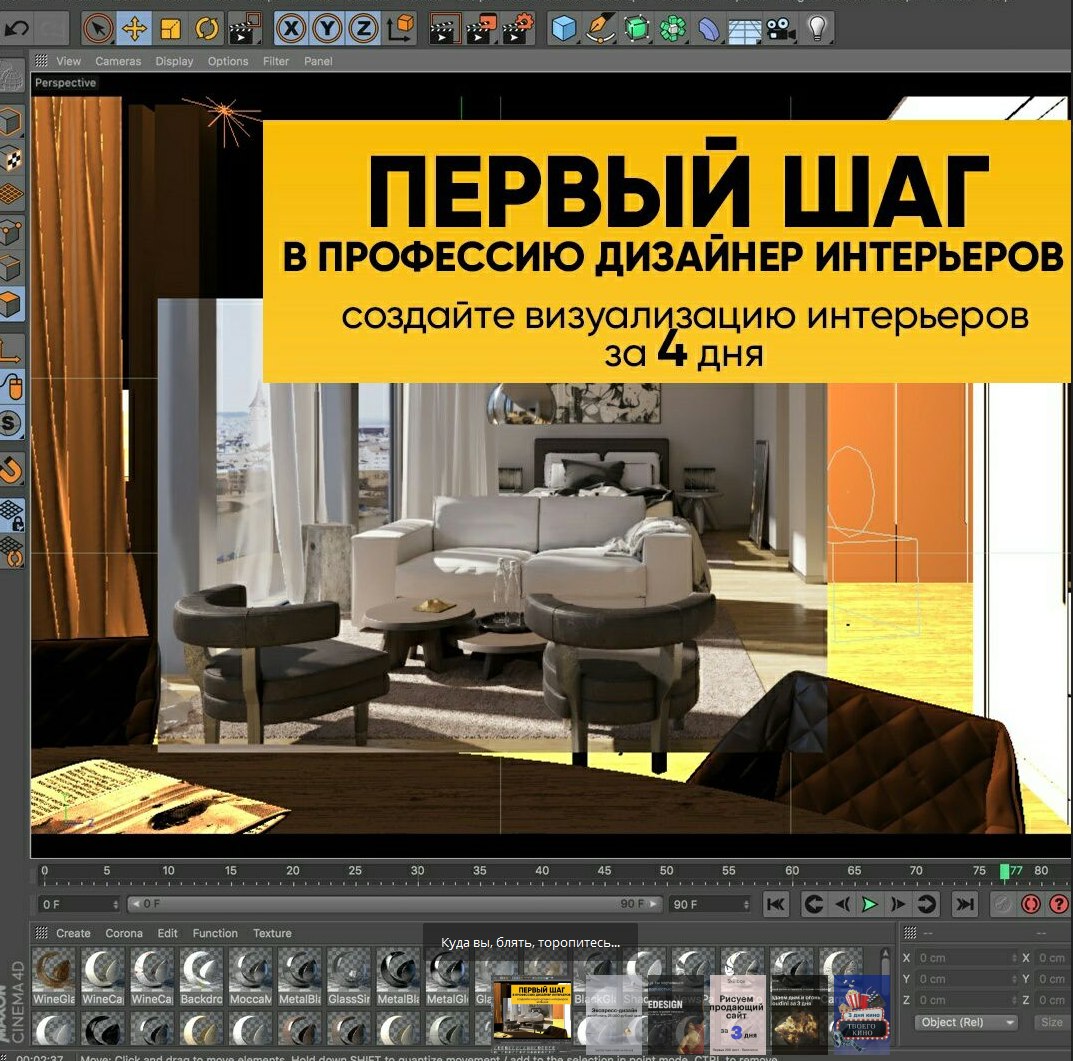Click play forward button
1073x1061 pixels.
point(870,904)
